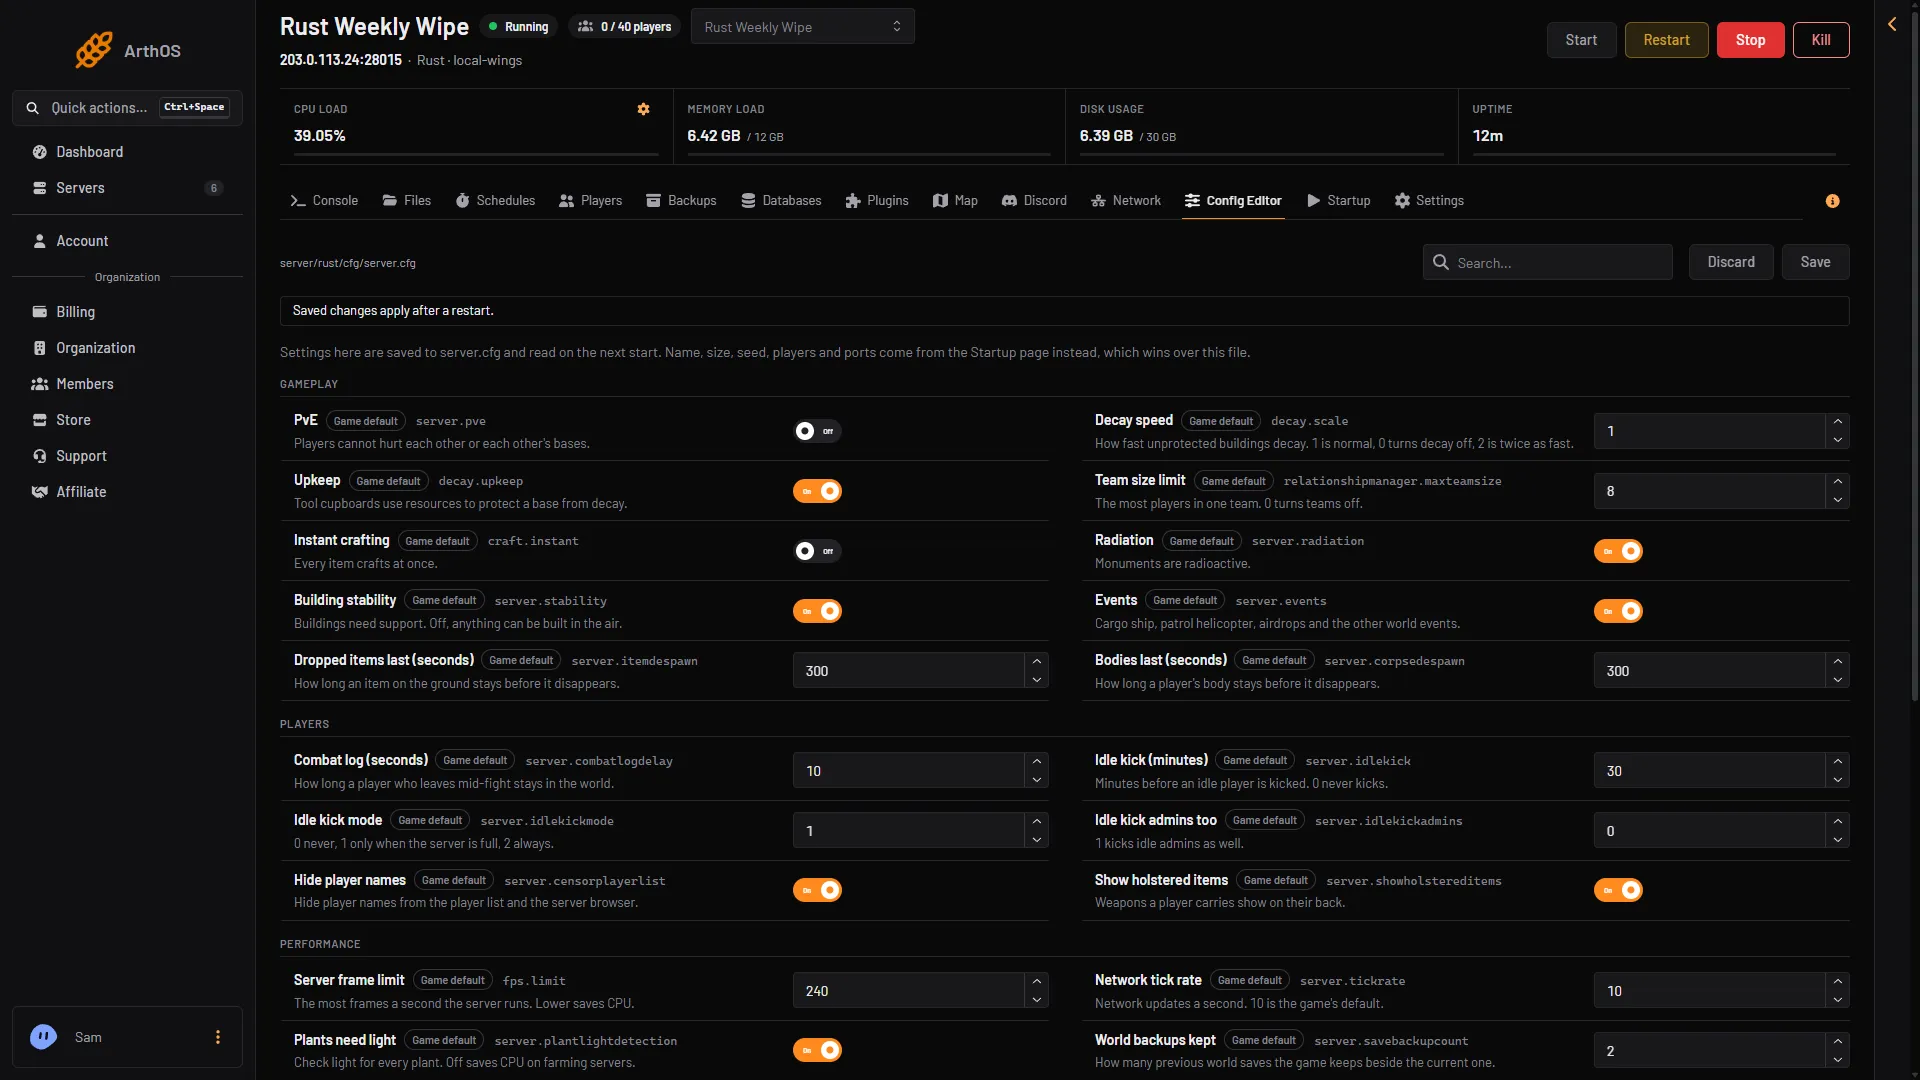
Task: Increment Dropped items last seconds stepper
Action: pos(1036,662)
